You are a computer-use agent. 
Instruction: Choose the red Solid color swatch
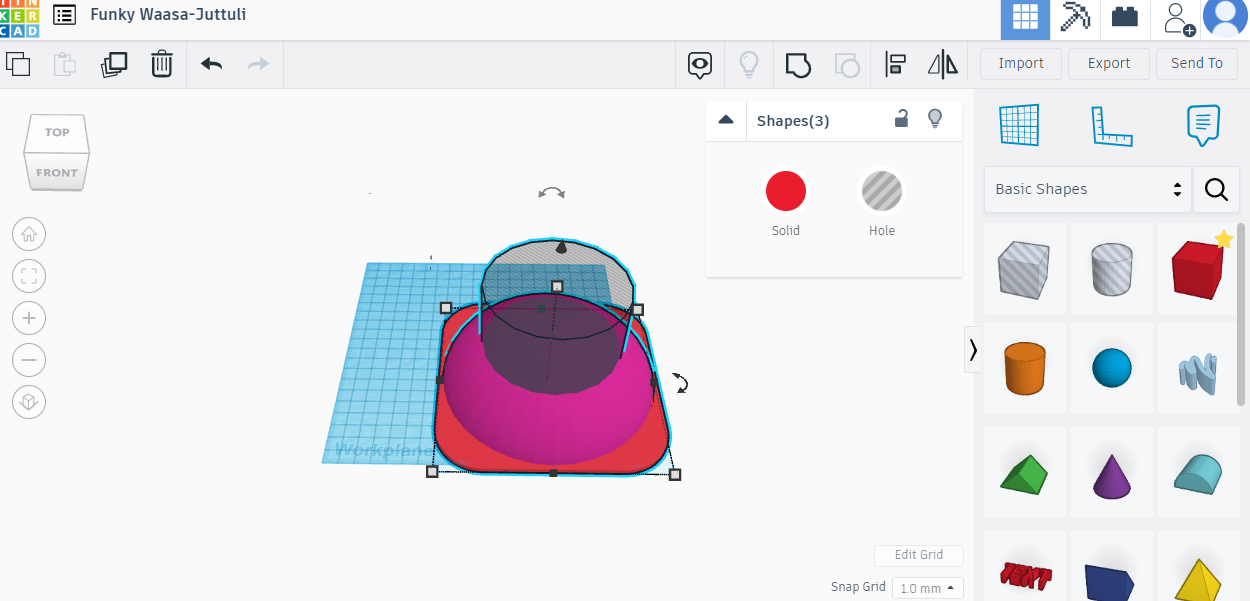[786, 191]
